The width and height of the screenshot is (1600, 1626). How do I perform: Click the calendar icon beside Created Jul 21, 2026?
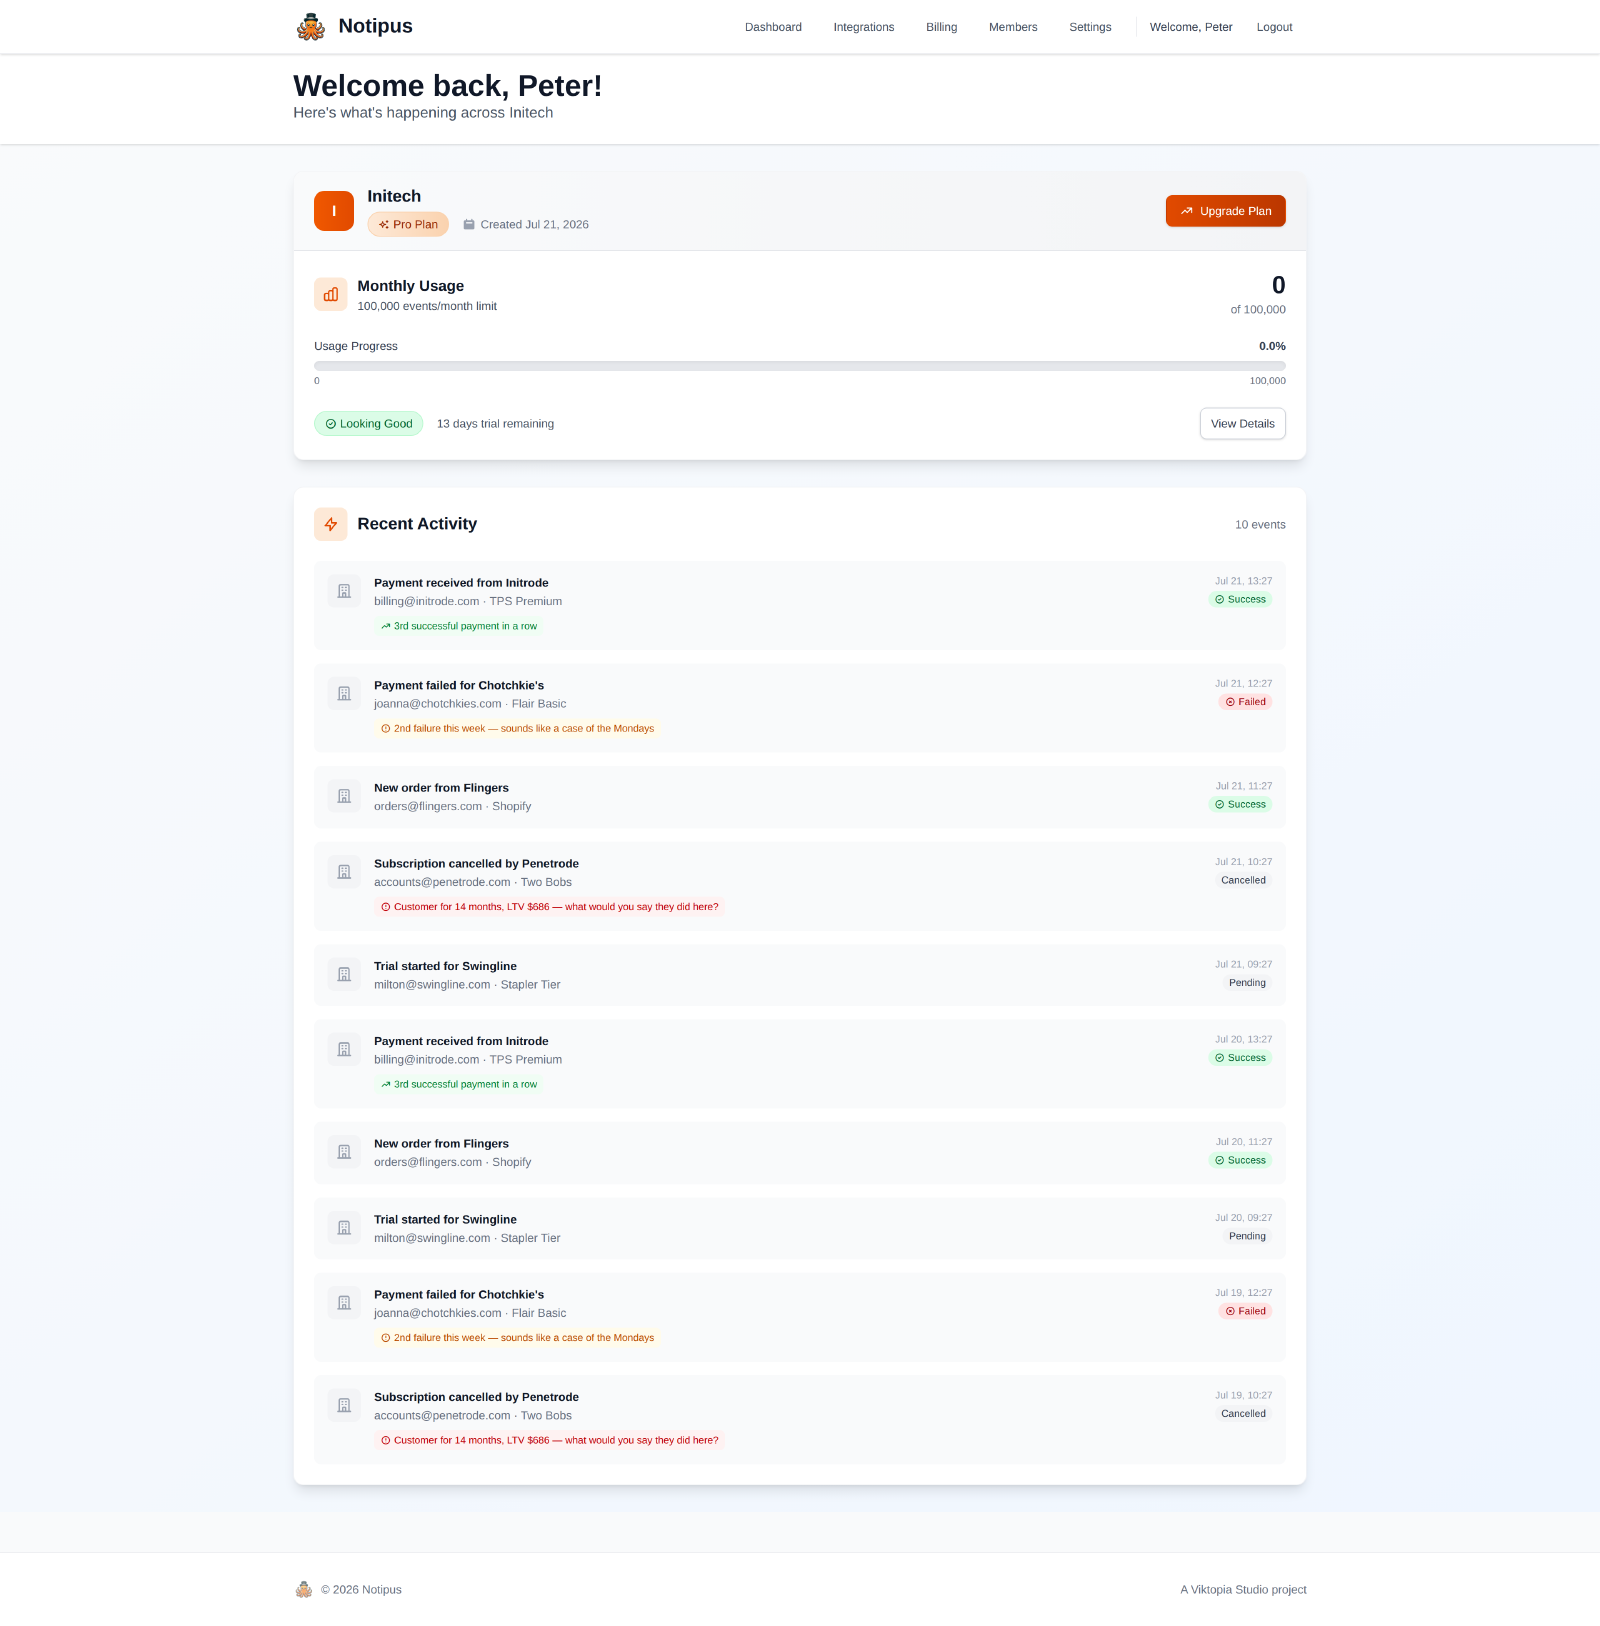(469, 225)
